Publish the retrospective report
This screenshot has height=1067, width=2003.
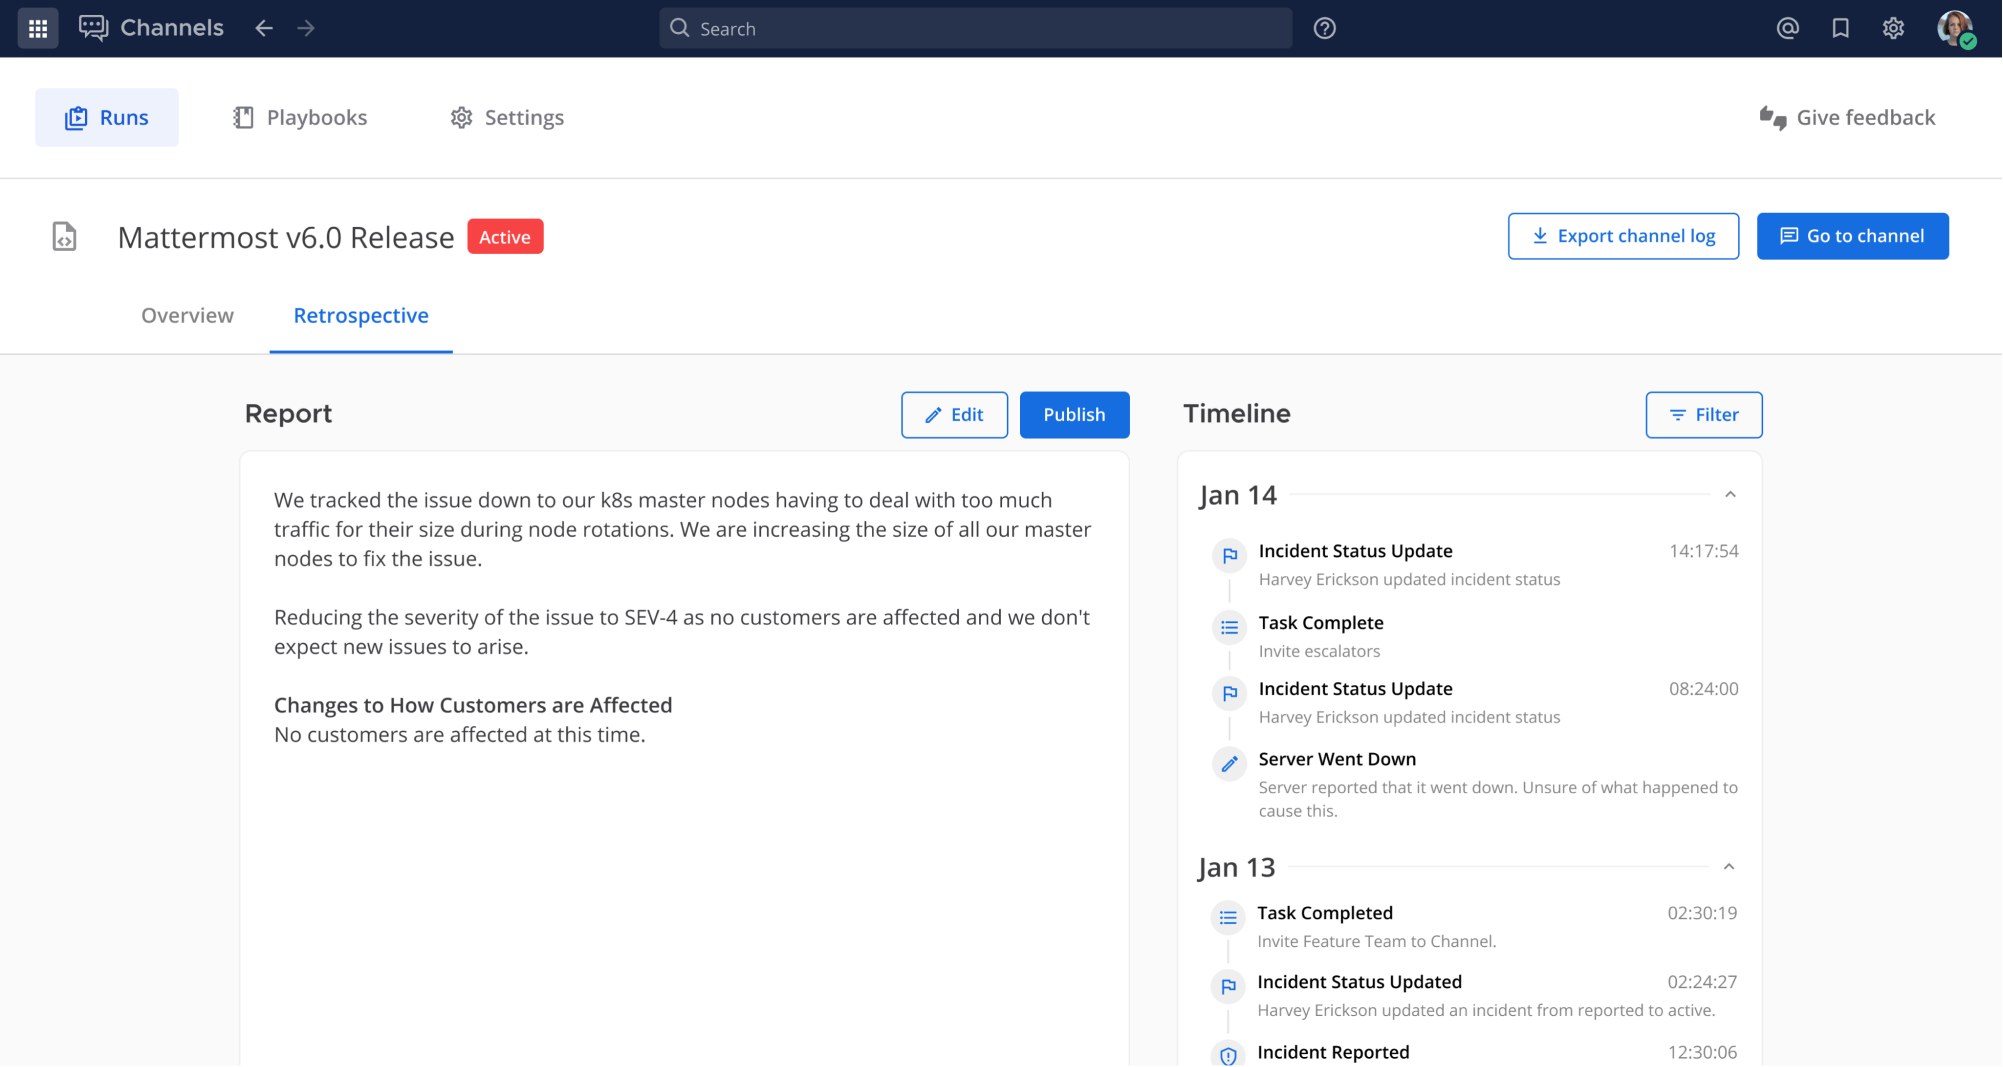point(1074,415)
